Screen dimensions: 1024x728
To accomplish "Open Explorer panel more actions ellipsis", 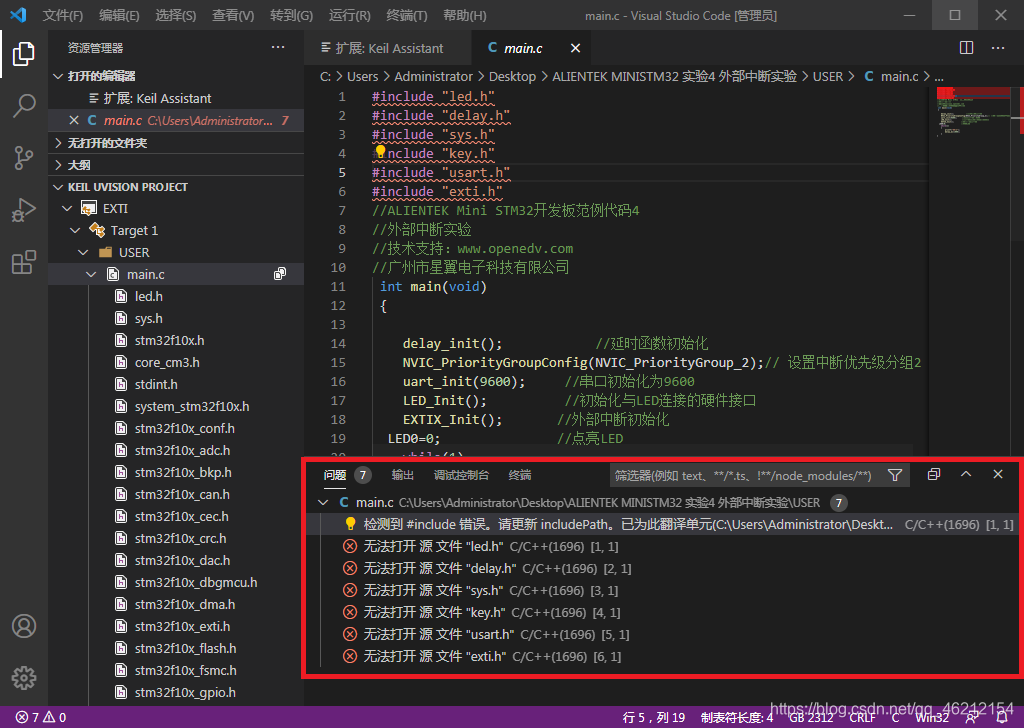I will [278, 47].
